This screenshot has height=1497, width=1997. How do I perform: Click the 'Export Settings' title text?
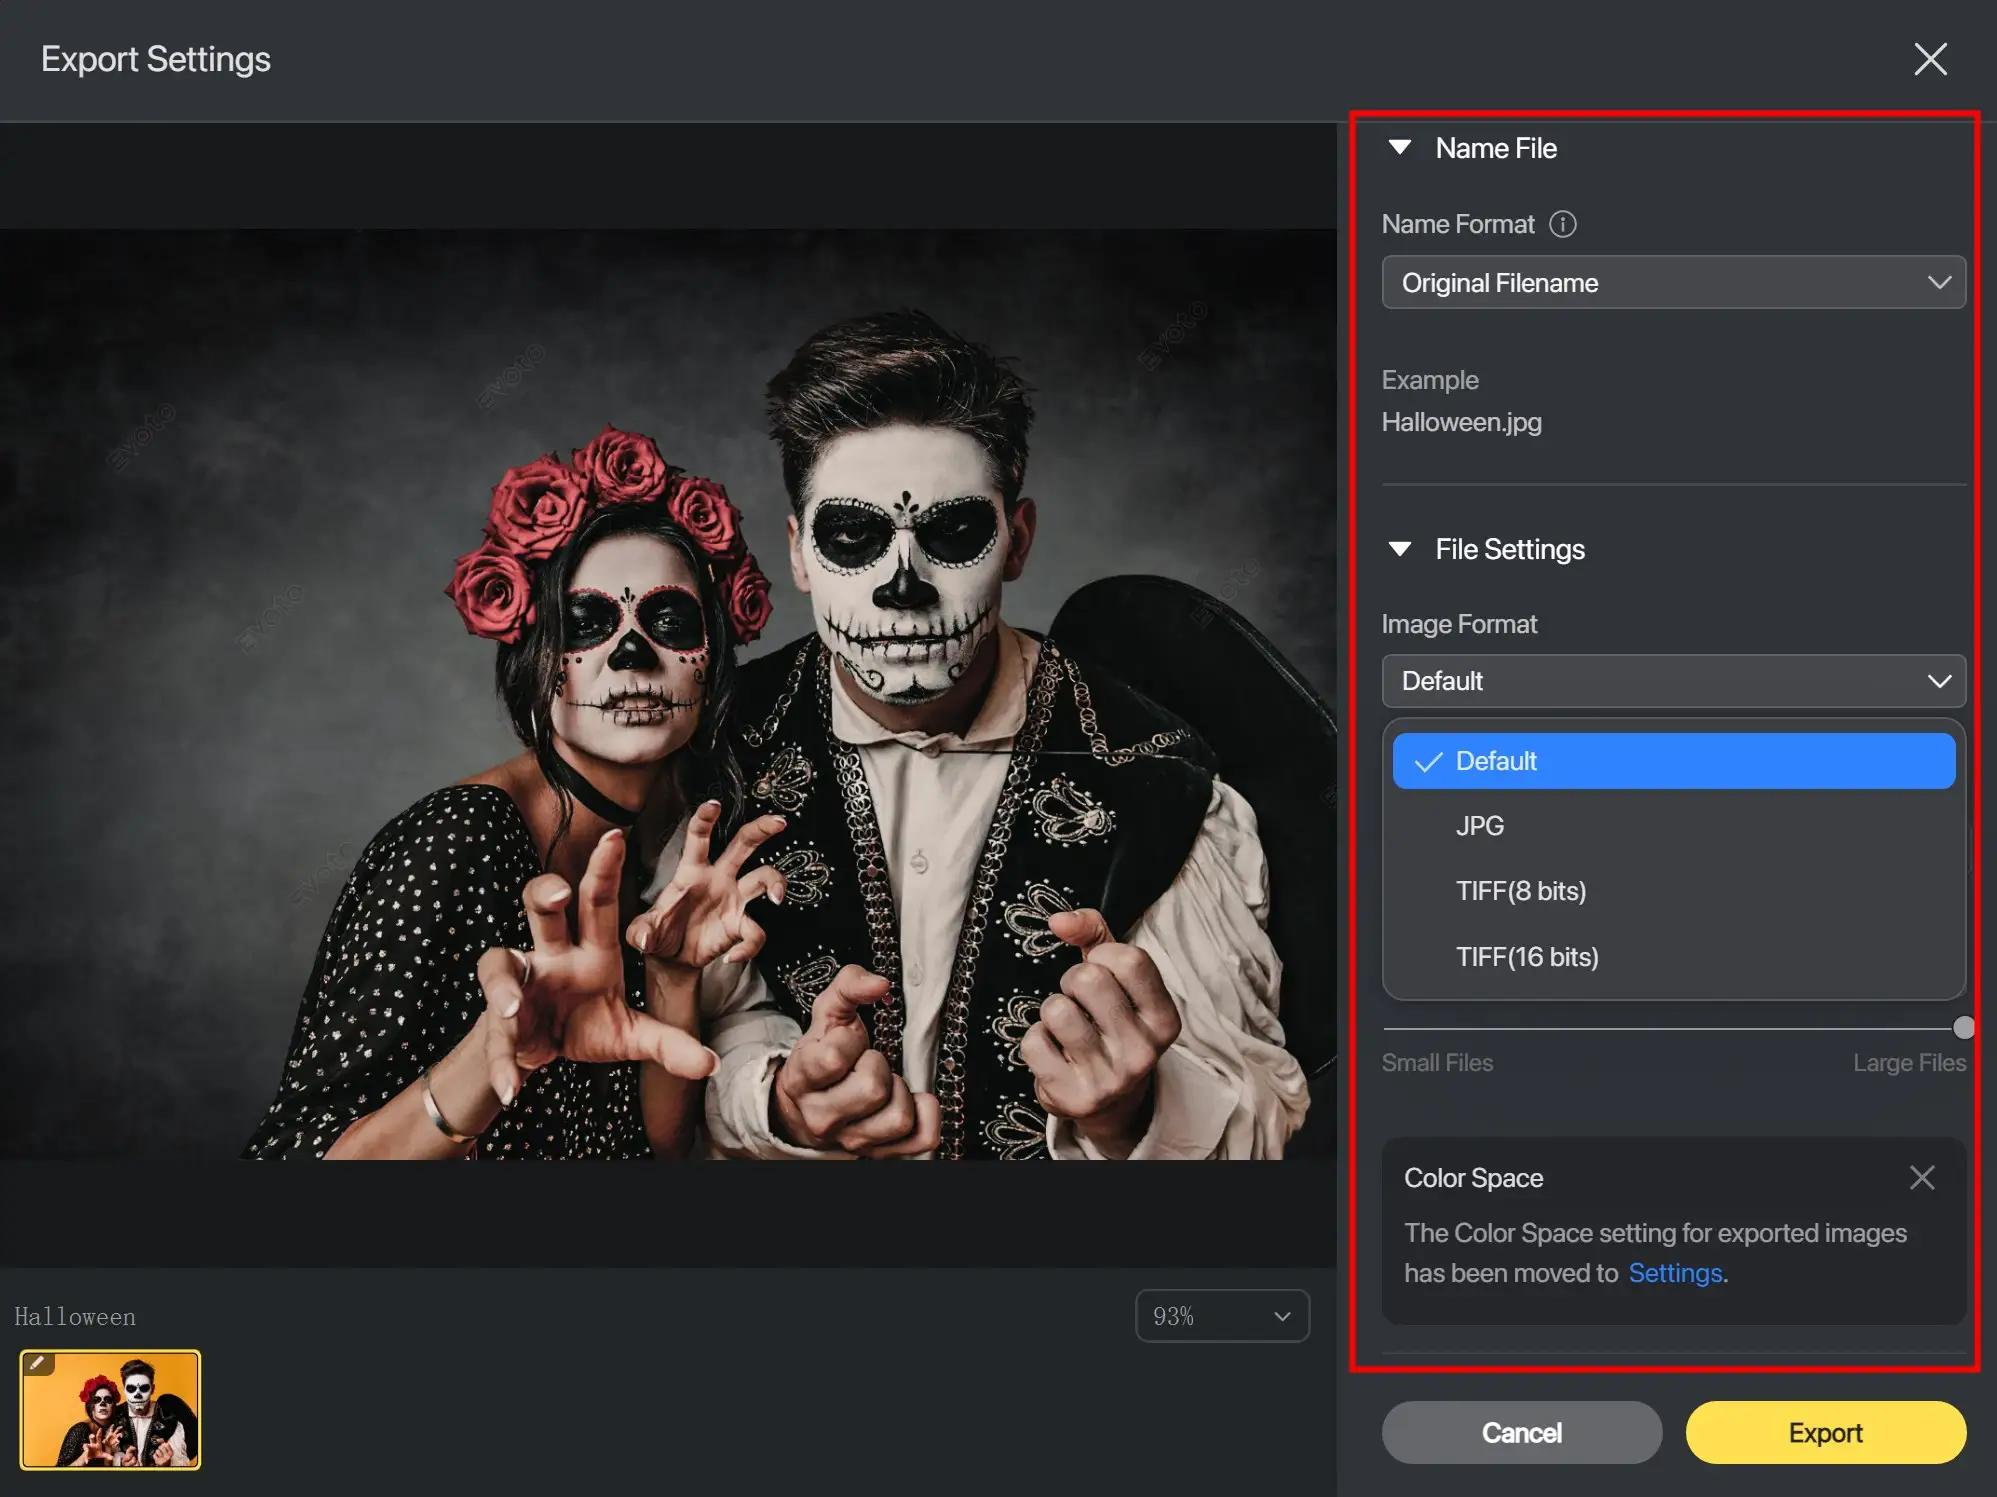point(156,59)
